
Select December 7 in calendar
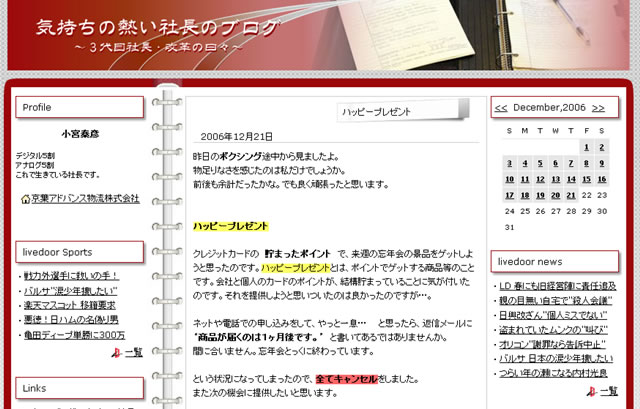click(x=571, y=163)
